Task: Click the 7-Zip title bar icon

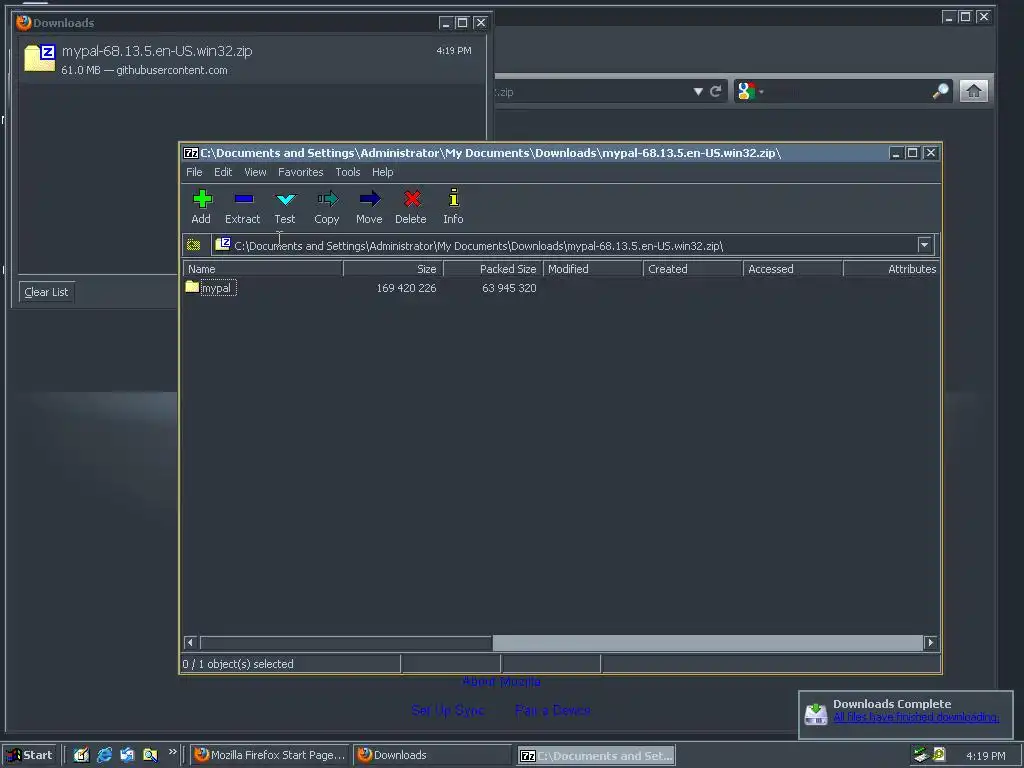Action: pos(191,153)
